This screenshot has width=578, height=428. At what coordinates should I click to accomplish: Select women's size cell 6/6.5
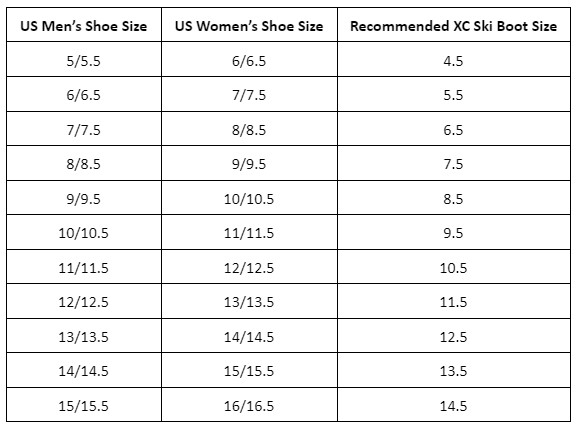pyautogui.click(x=249, y=59)
